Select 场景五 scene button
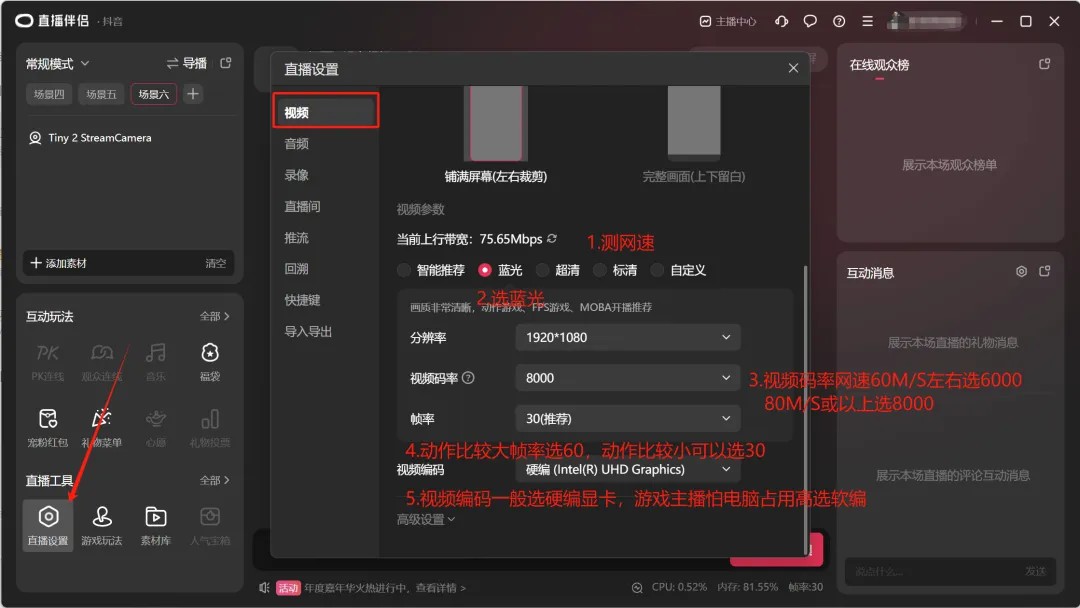The height and width of the screenshot is (608, 1080). point(101,94)
